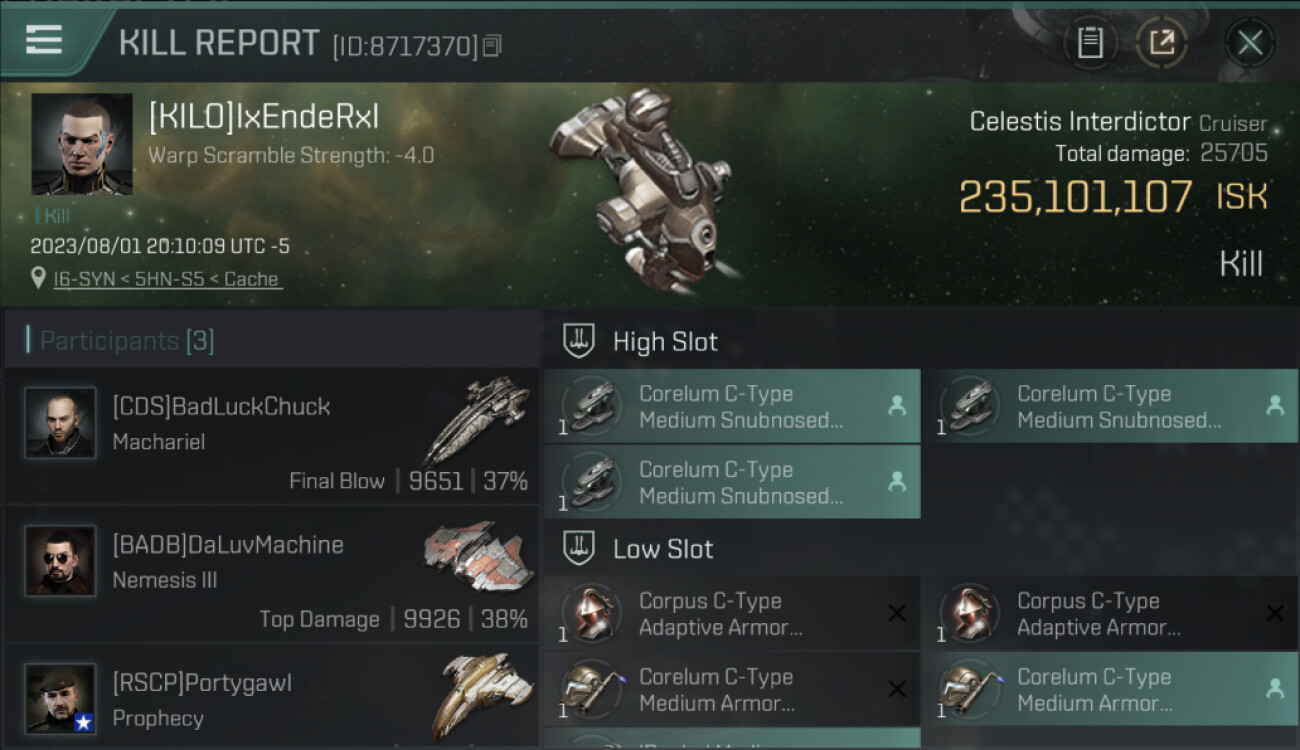1300x750 pixels.
Task: Select the Low Slot section icon
Action: click(x=578, y=548)
